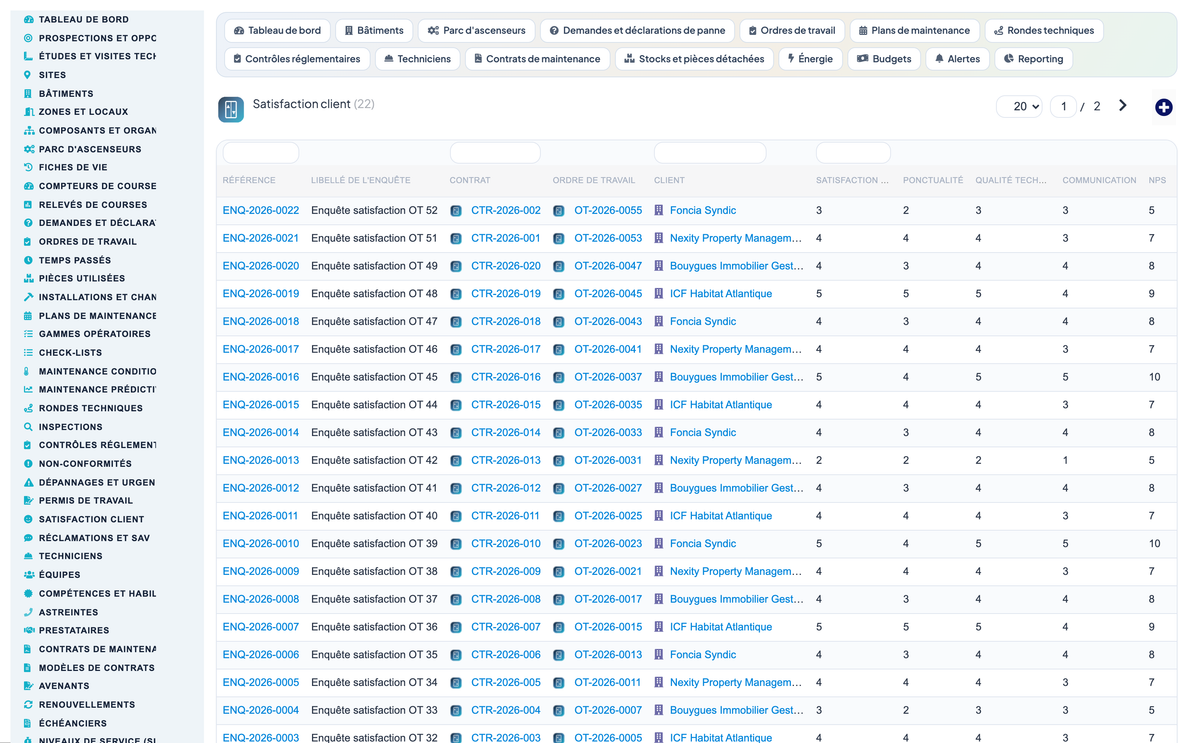Open work order OT-2026-0015 link
This screenshot has height=743, width=1200.
[x=608, y=627]
